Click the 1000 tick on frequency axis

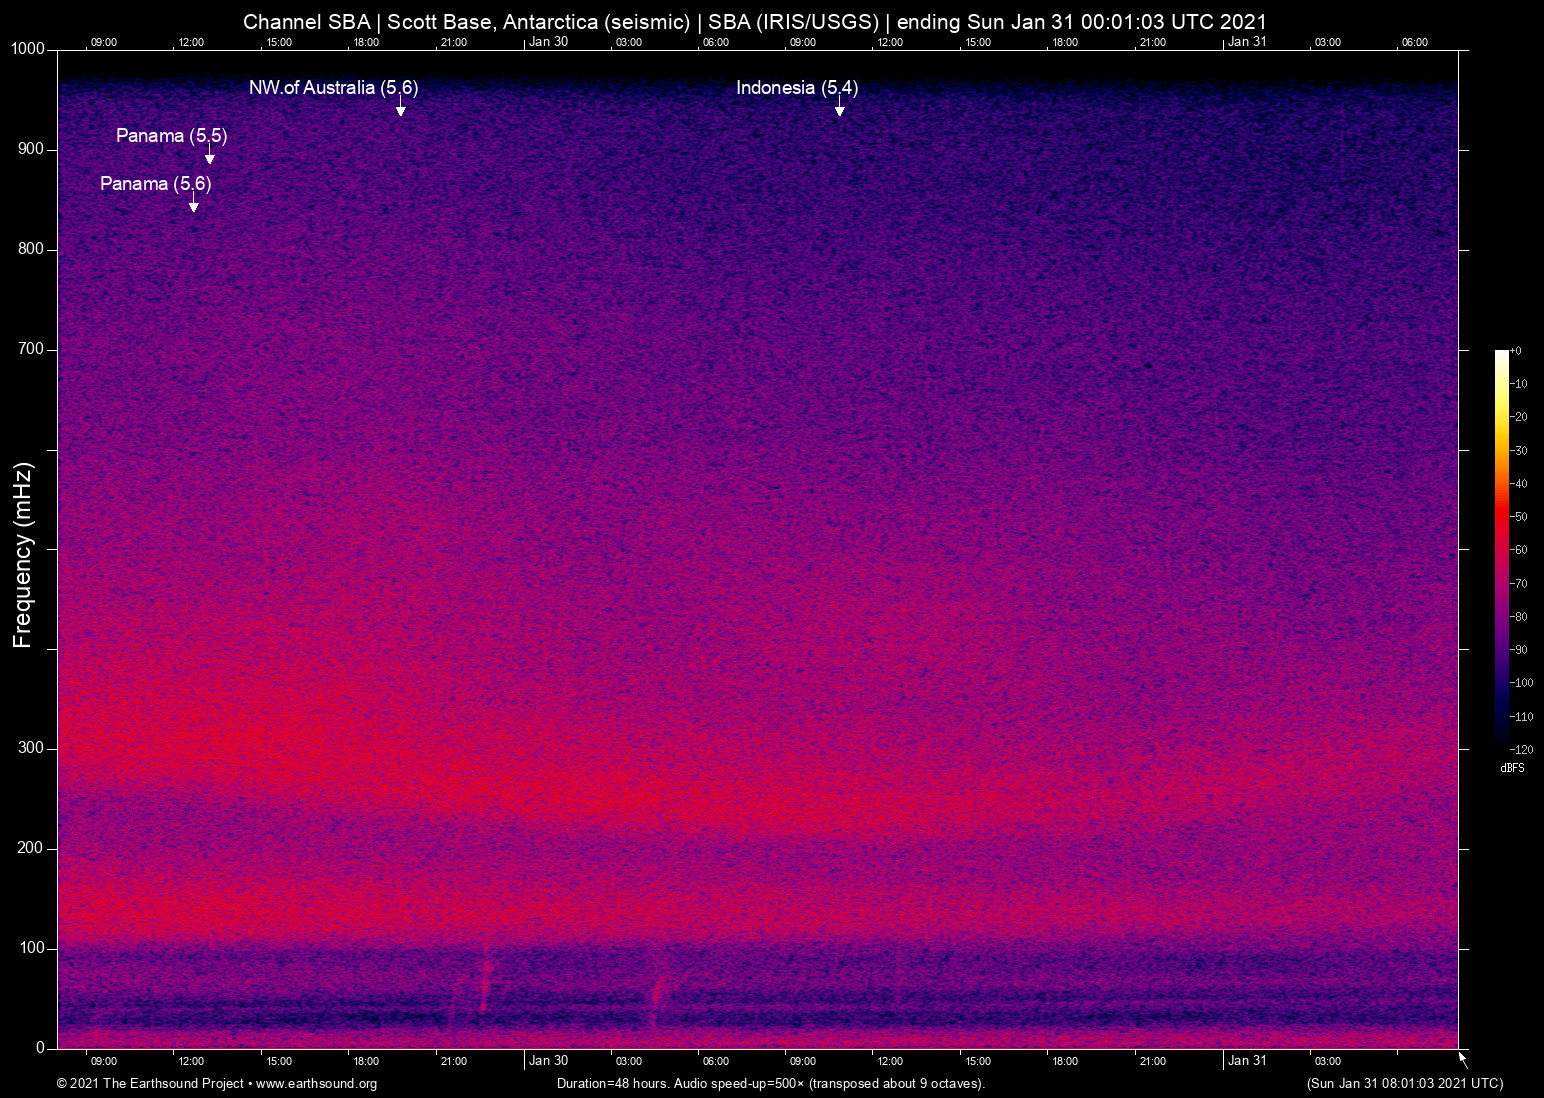click(x=27, y=49)
